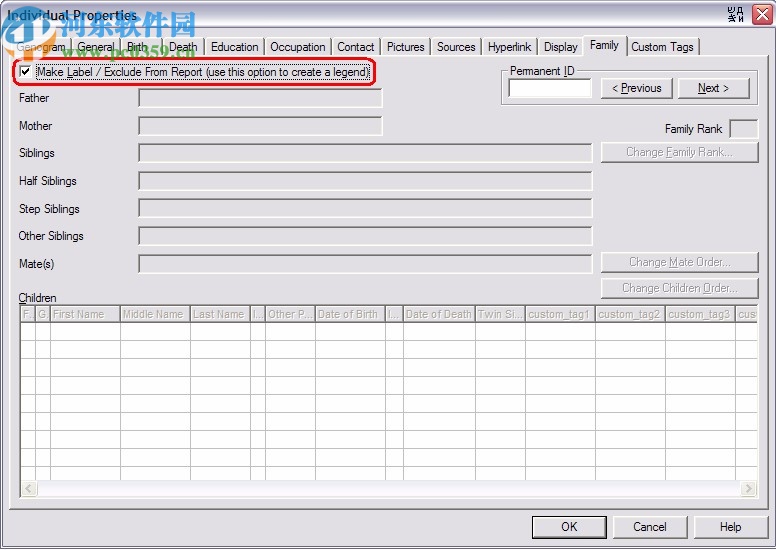Click the custom_tag3 column header

click(x=700, y=314)
